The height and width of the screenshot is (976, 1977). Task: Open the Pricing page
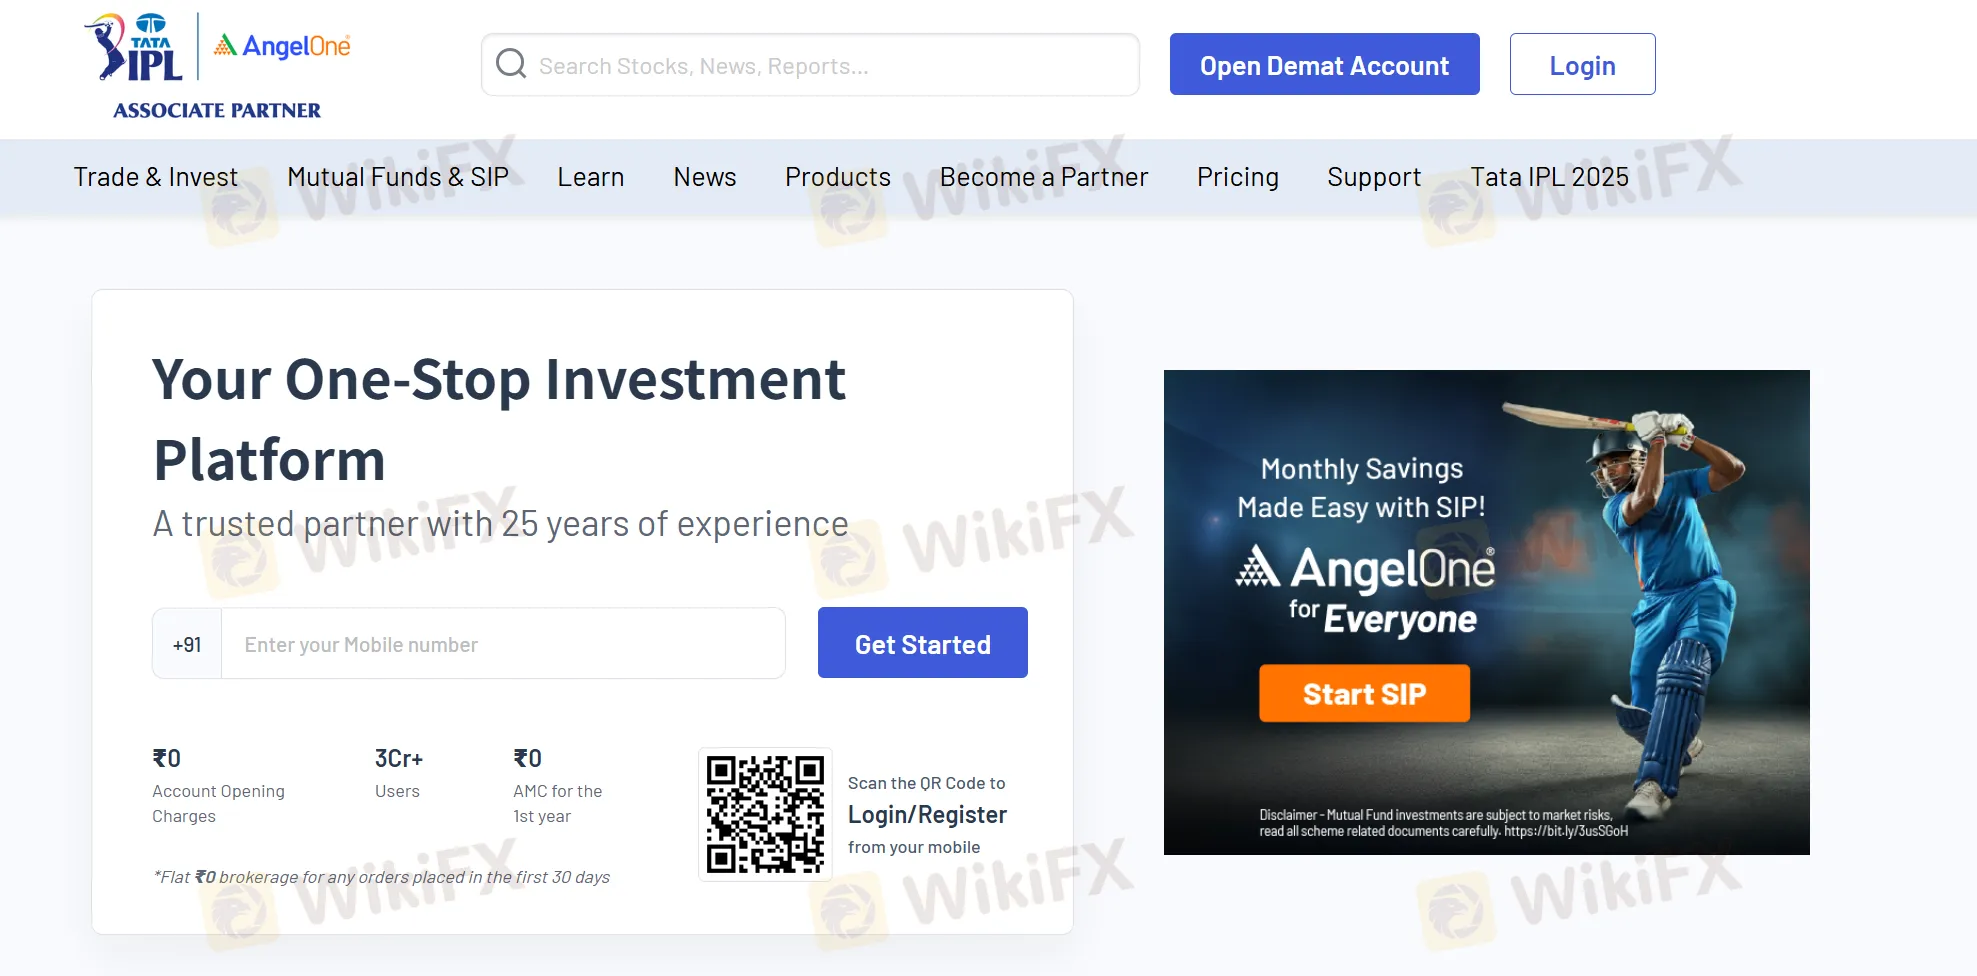point(1238,177)
